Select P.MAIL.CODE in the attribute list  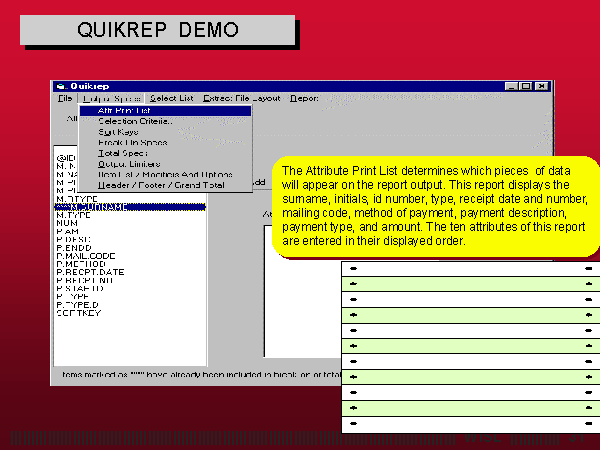[84, 255]
